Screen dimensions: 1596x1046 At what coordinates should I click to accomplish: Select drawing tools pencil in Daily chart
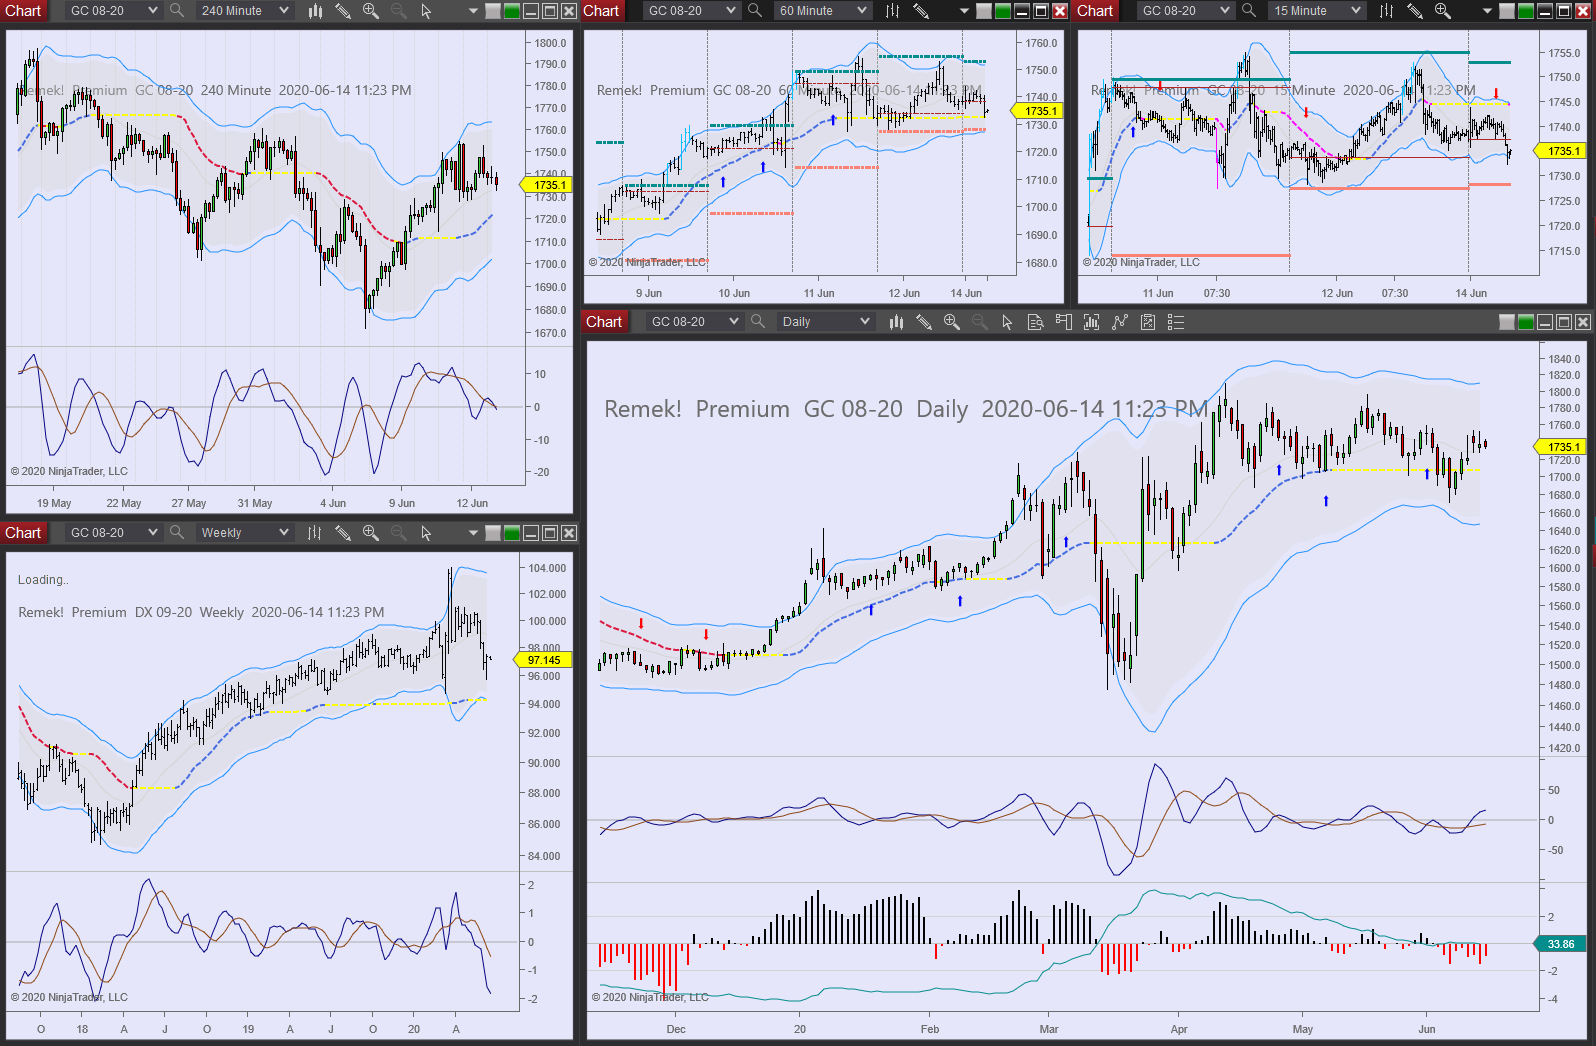tap(924, 322)
